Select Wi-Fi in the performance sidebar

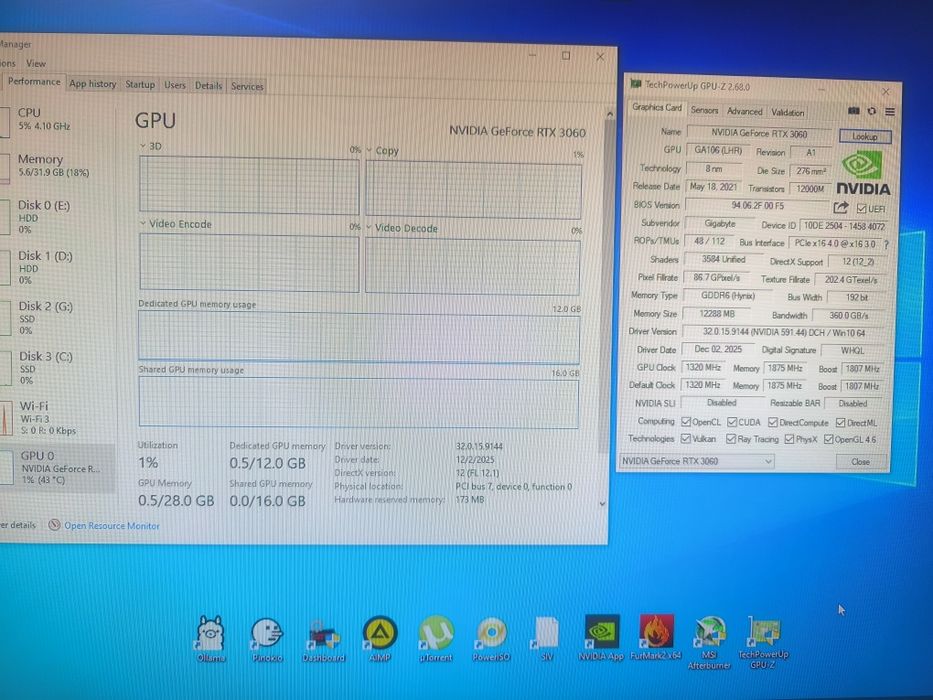click(x=58, y=418)
